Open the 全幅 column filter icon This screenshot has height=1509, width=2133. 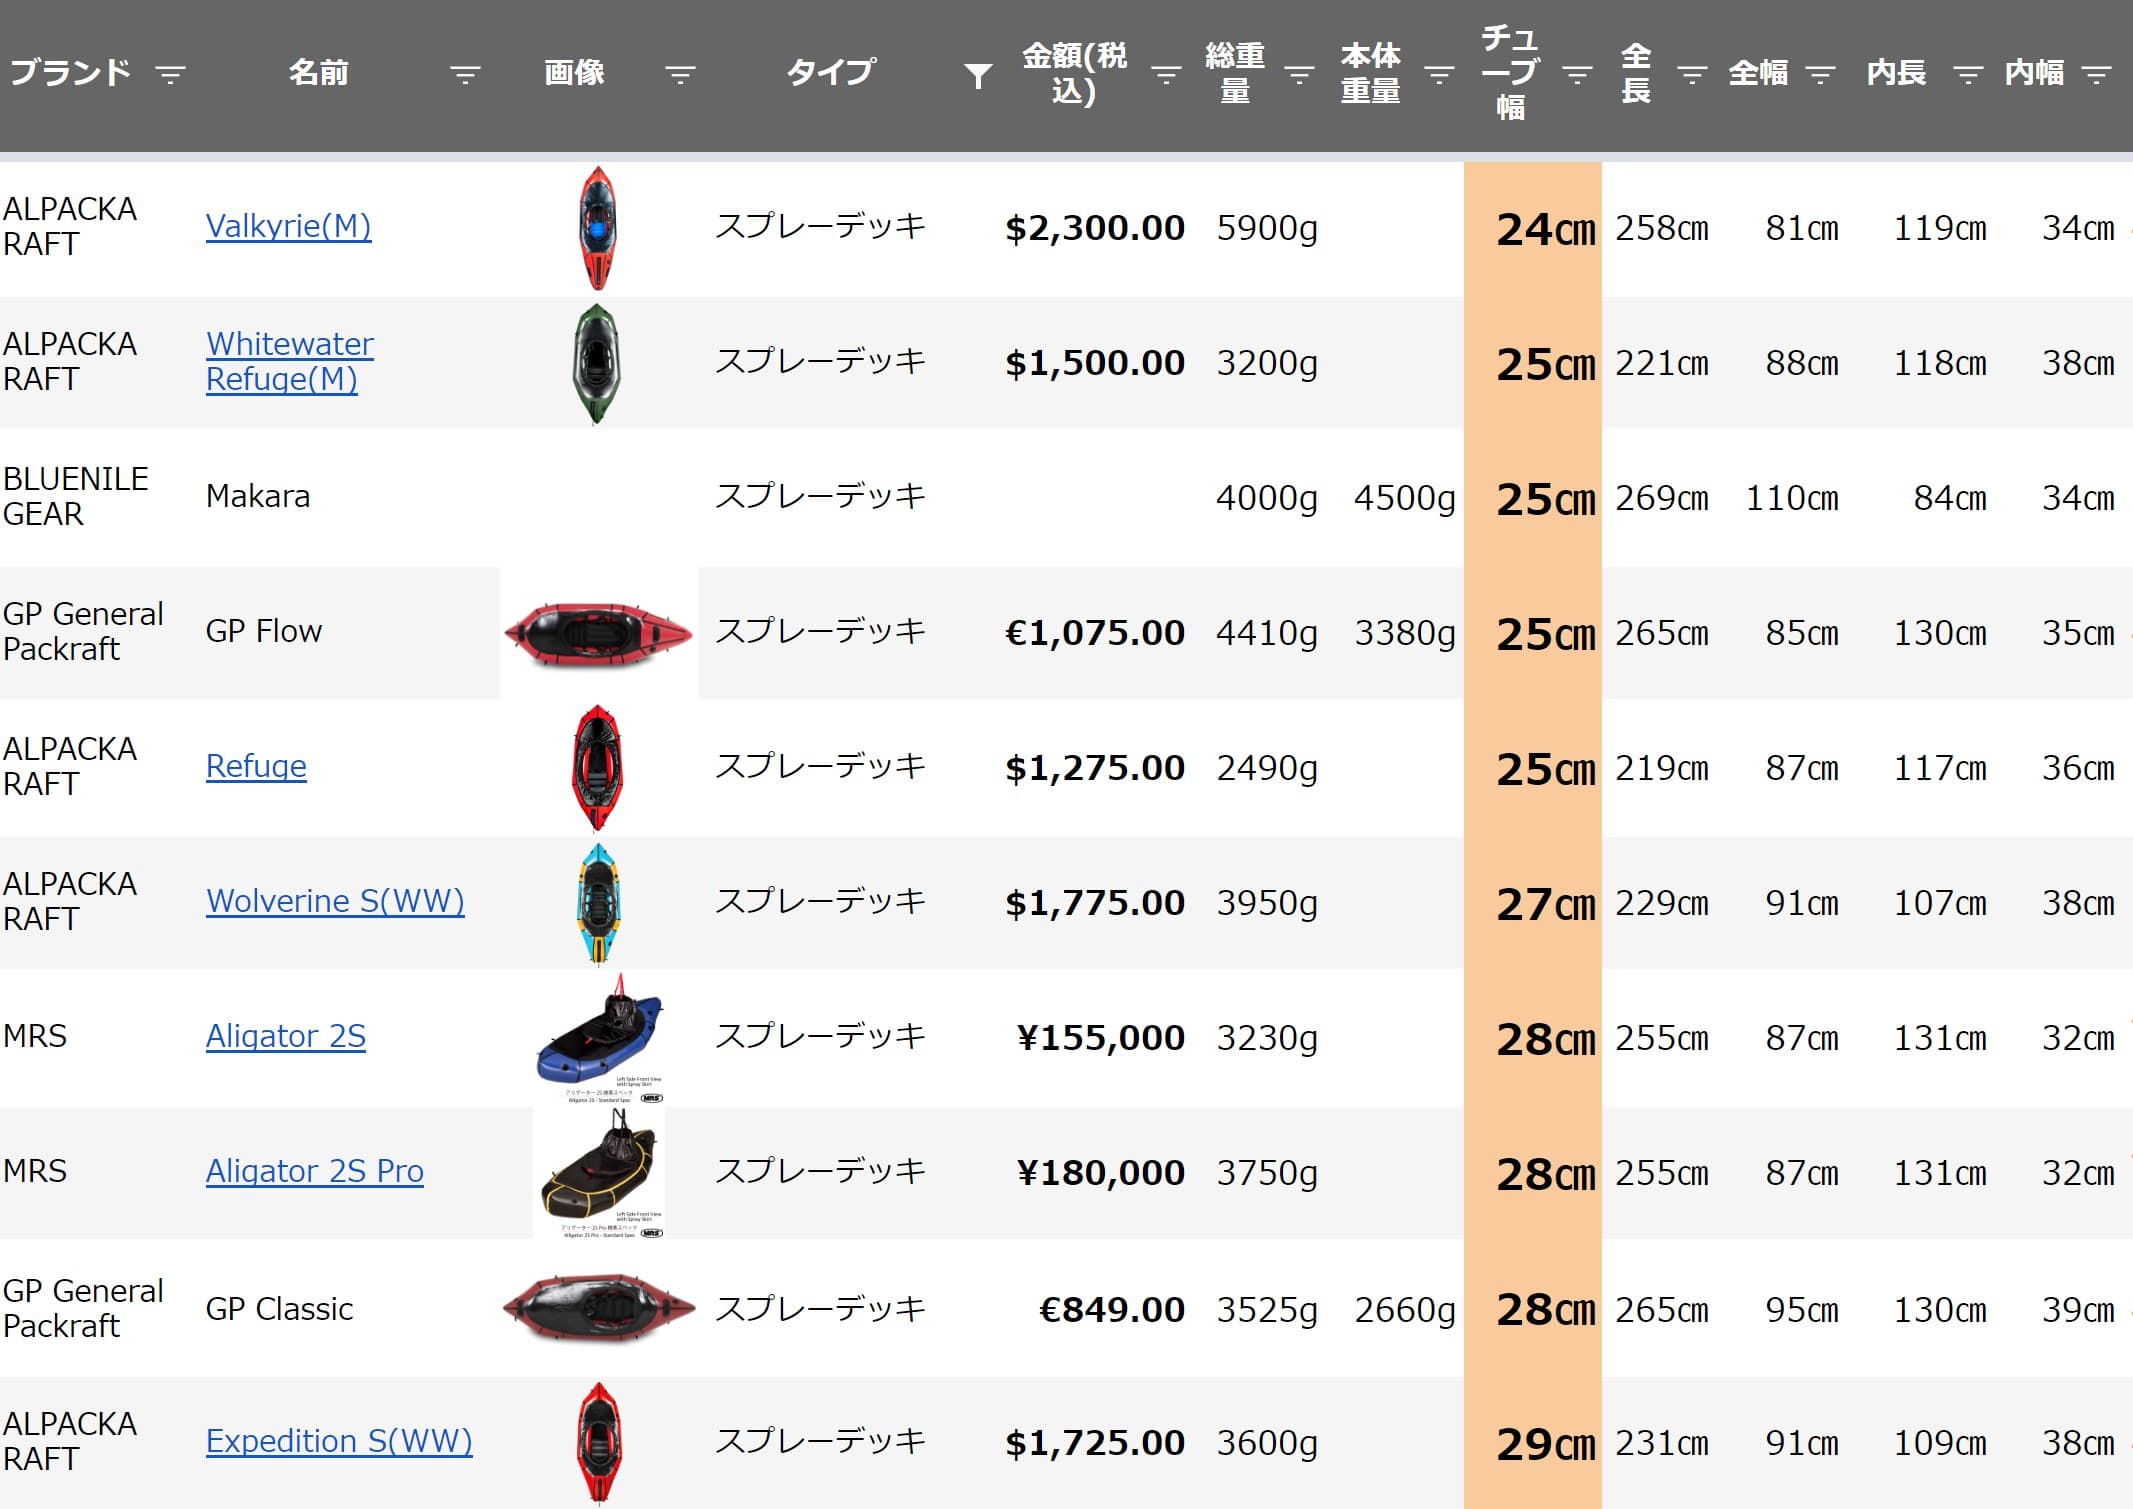coord(1821,74)
